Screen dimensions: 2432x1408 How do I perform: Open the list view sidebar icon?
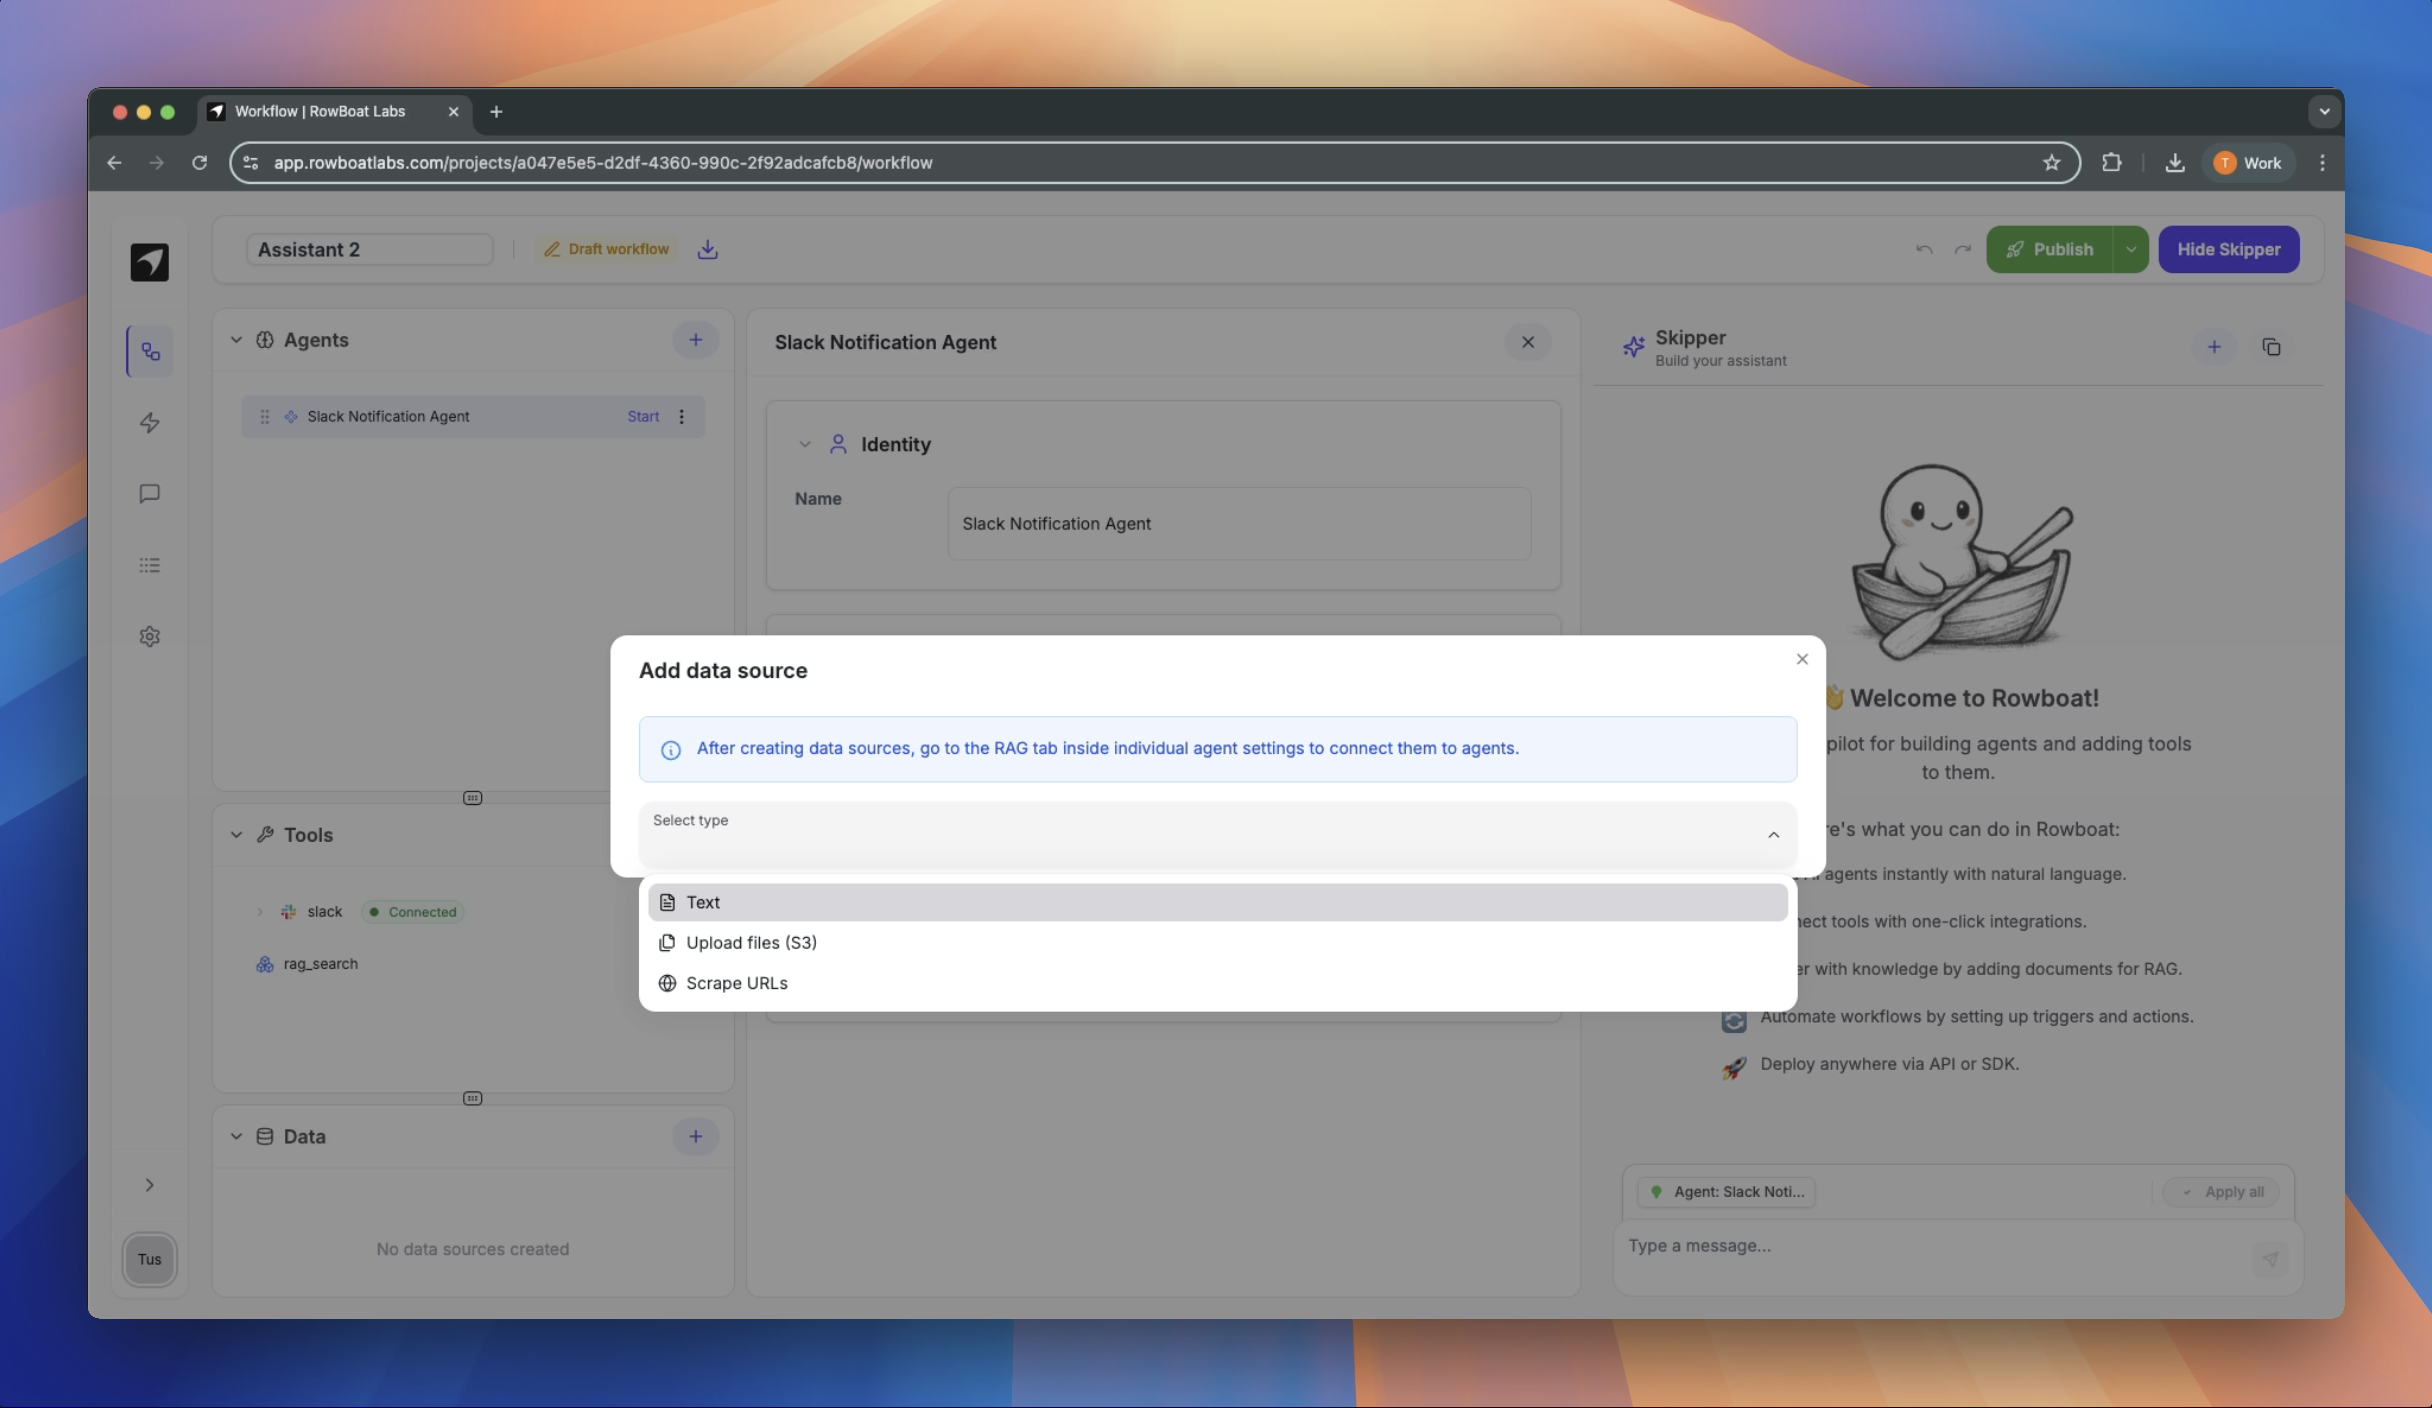pos(150,566)
